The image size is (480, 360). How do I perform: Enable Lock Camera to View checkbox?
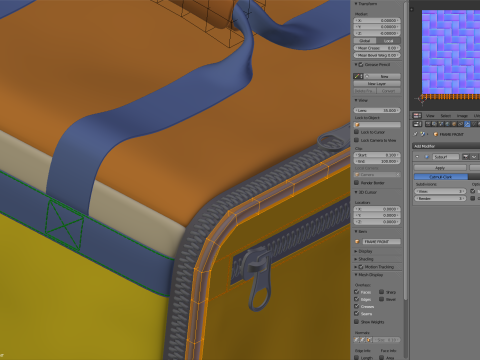click(x=357, y=140)
